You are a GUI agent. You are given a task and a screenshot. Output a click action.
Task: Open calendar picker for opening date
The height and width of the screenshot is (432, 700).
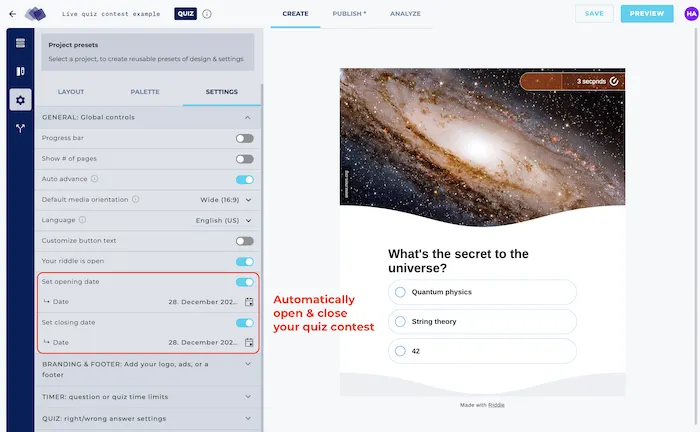249,301
